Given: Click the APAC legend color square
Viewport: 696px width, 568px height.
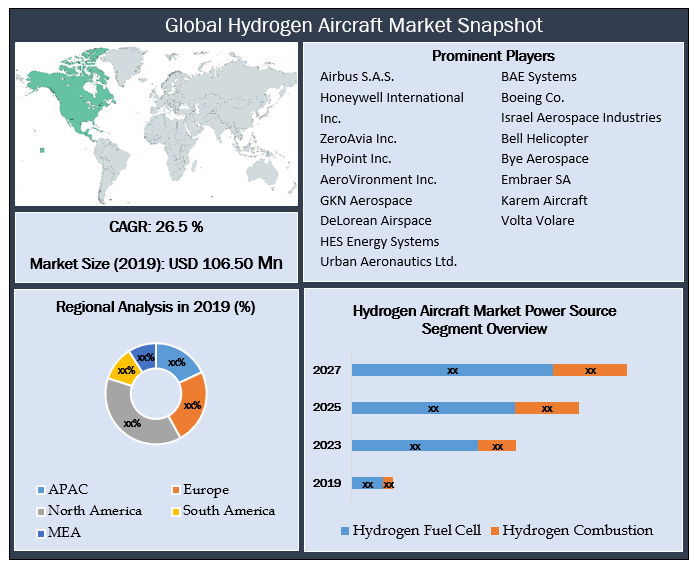Looking at the screenshot, I should 41,490.
